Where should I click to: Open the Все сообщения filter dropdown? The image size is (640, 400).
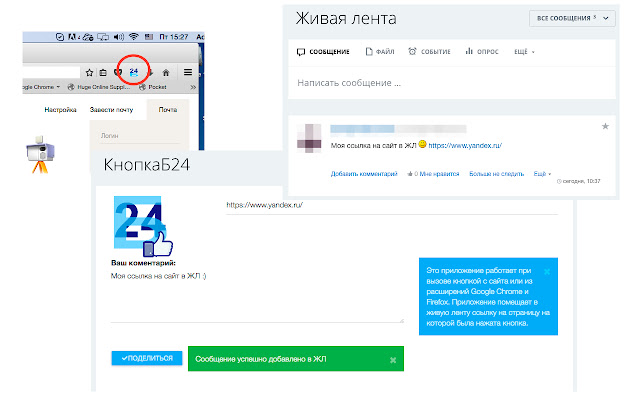(572, 18)
